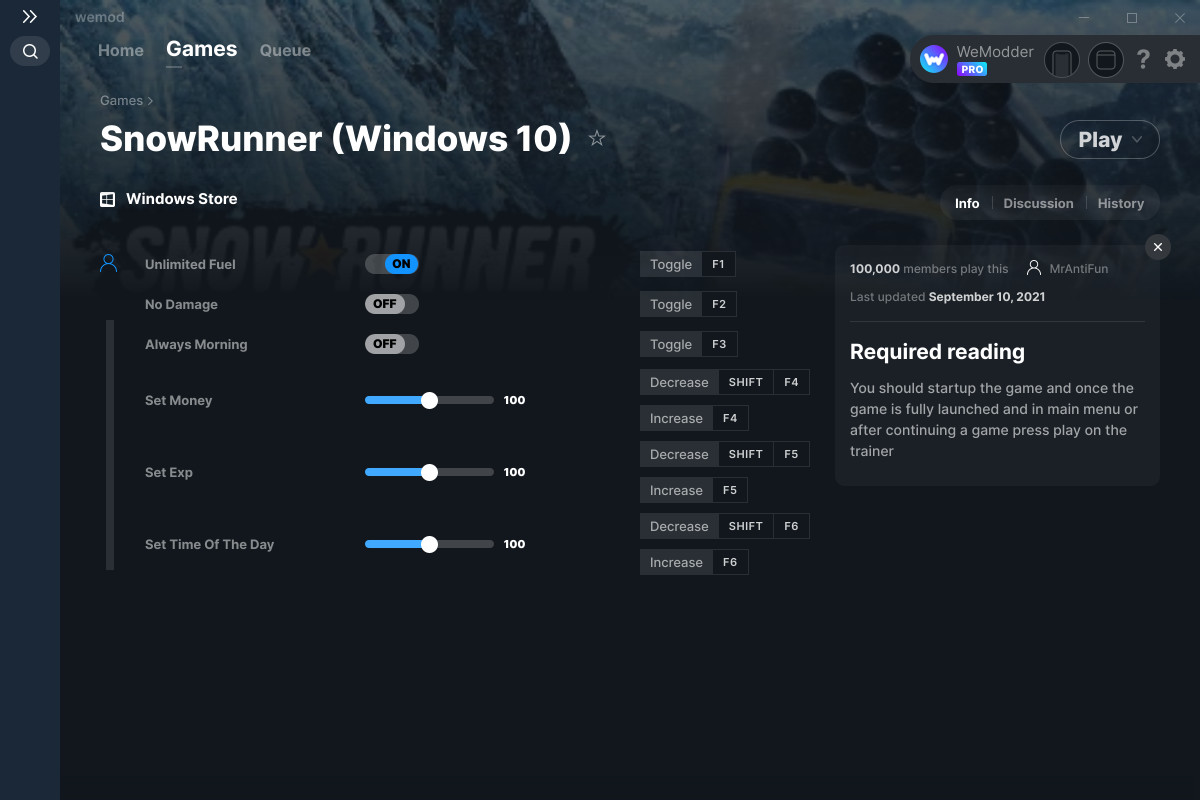1200x800 pixels.
Task: Click Toggle hotkey for Always Morning F3
Action: [x=688, y=344]
